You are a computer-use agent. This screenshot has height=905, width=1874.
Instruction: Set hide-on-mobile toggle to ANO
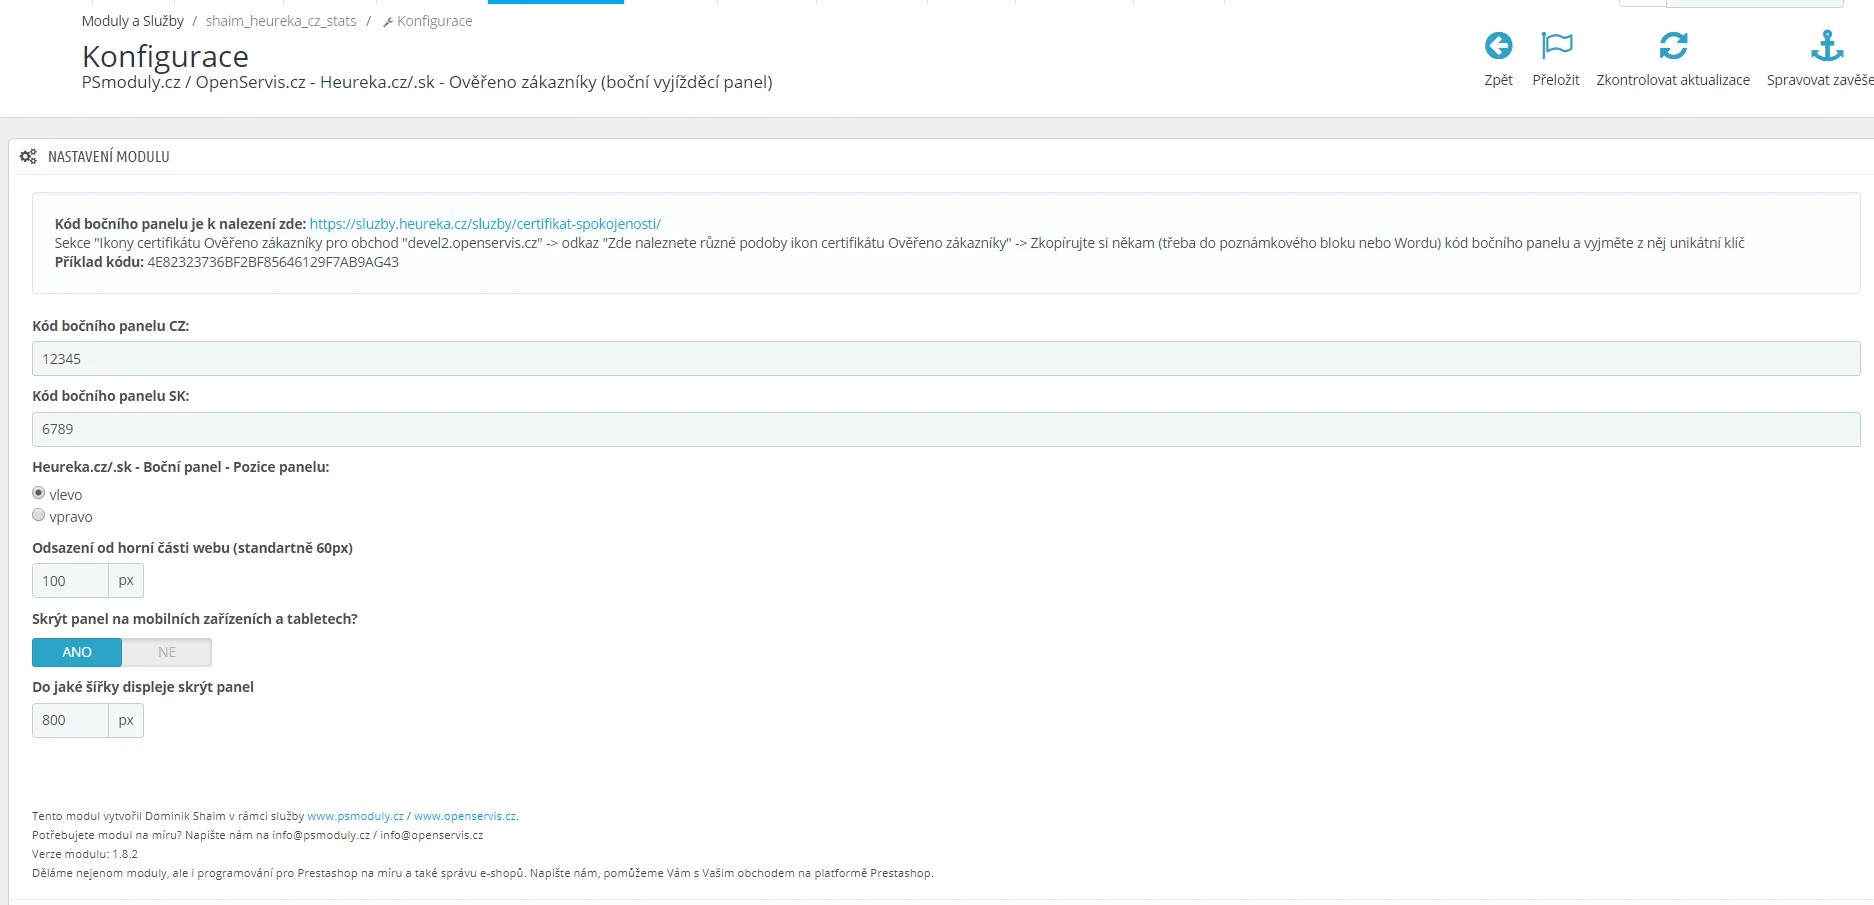(77, 652)
